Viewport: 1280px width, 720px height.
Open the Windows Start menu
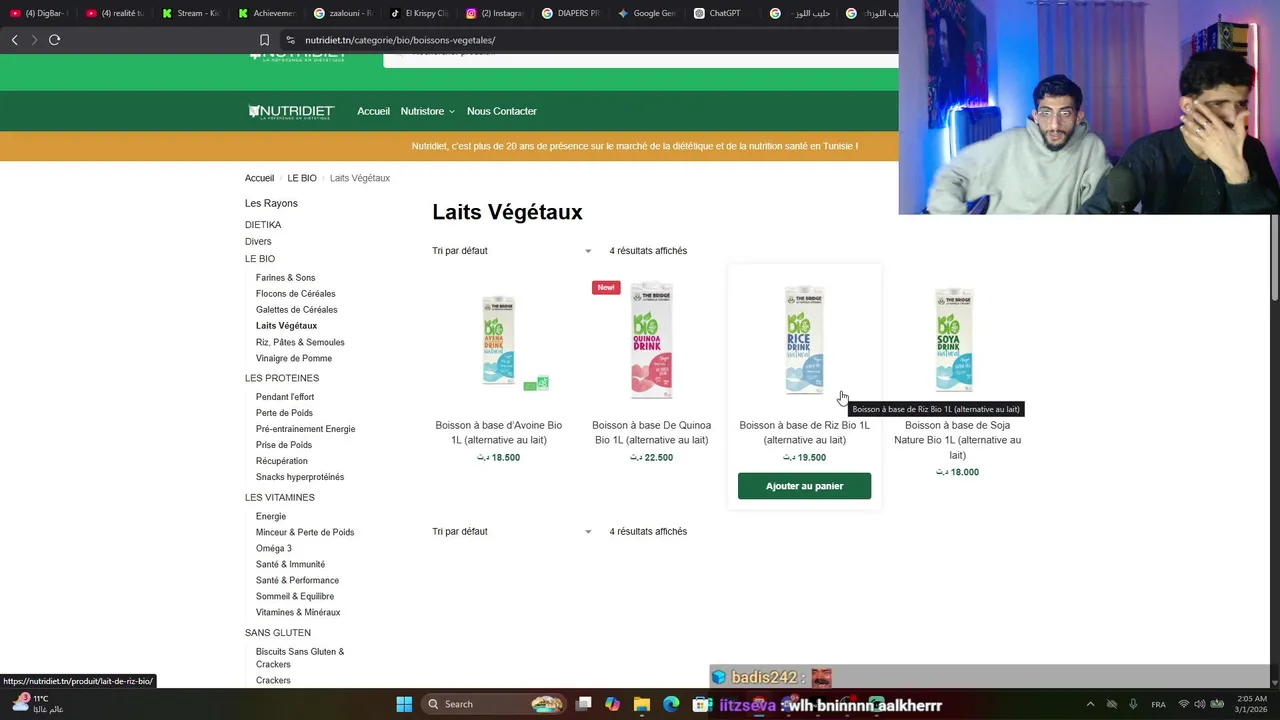point(404,704)
